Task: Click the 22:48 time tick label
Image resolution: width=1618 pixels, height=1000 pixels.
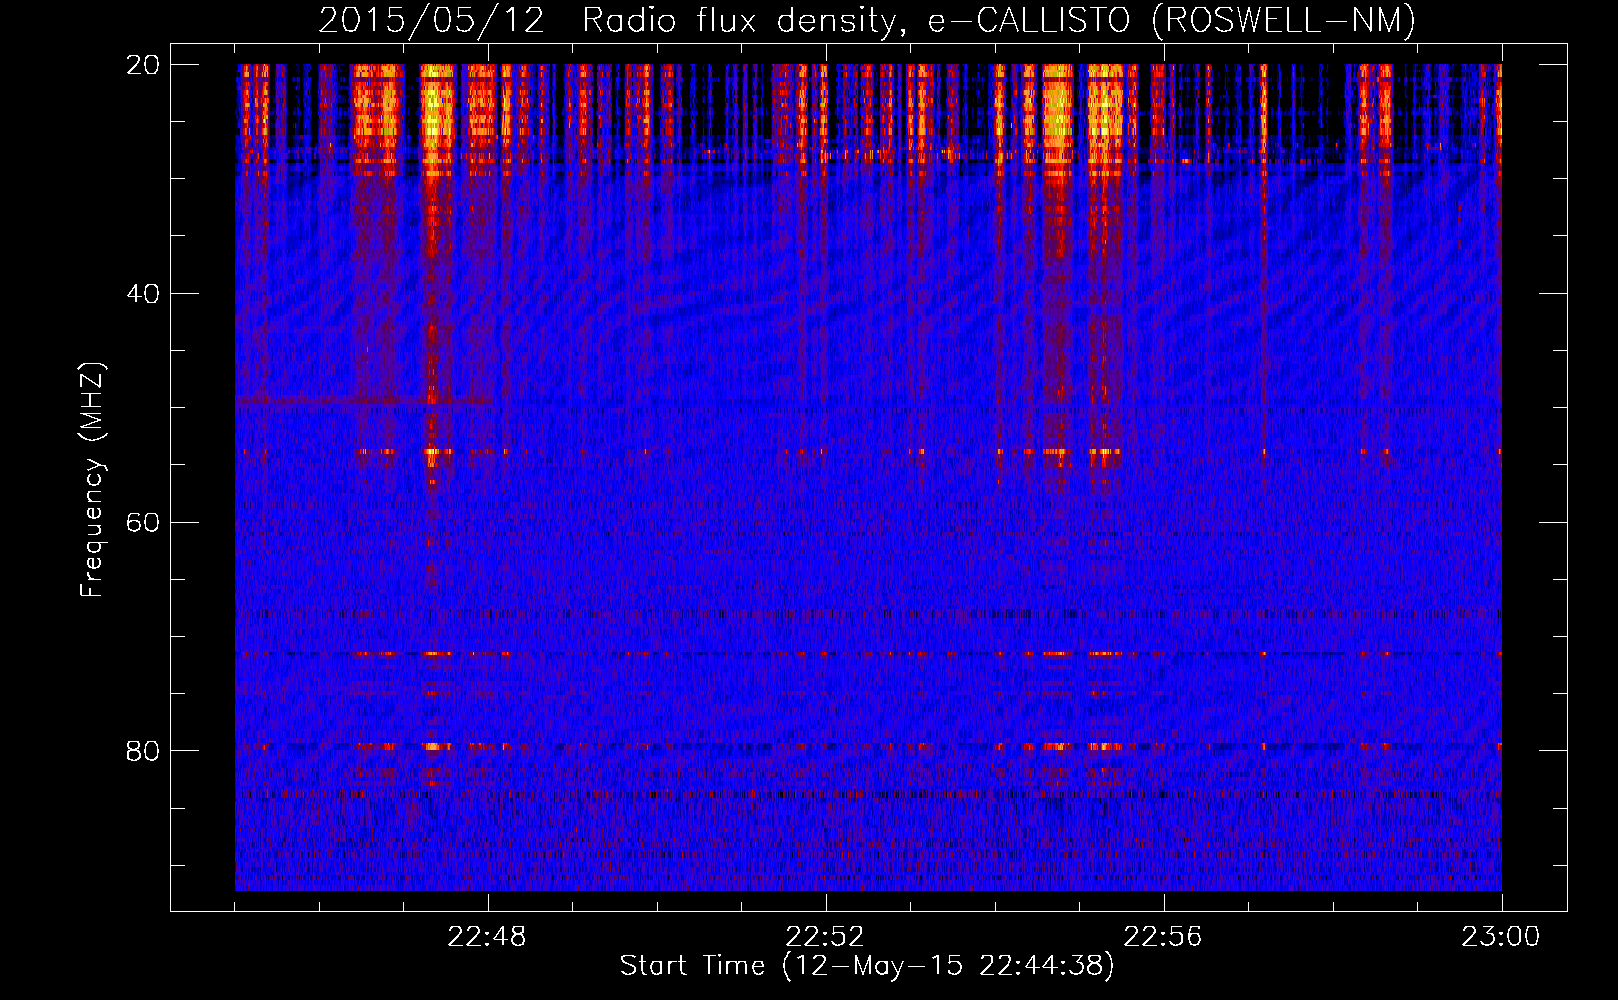Action: (487, 937)
